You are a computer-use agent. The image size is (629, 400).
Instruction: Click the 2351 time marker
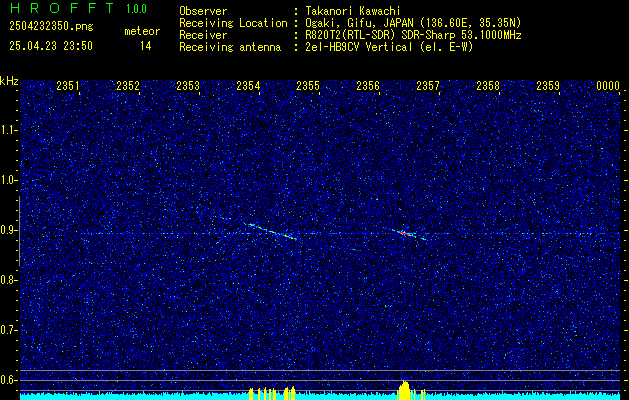pos(68,85)
